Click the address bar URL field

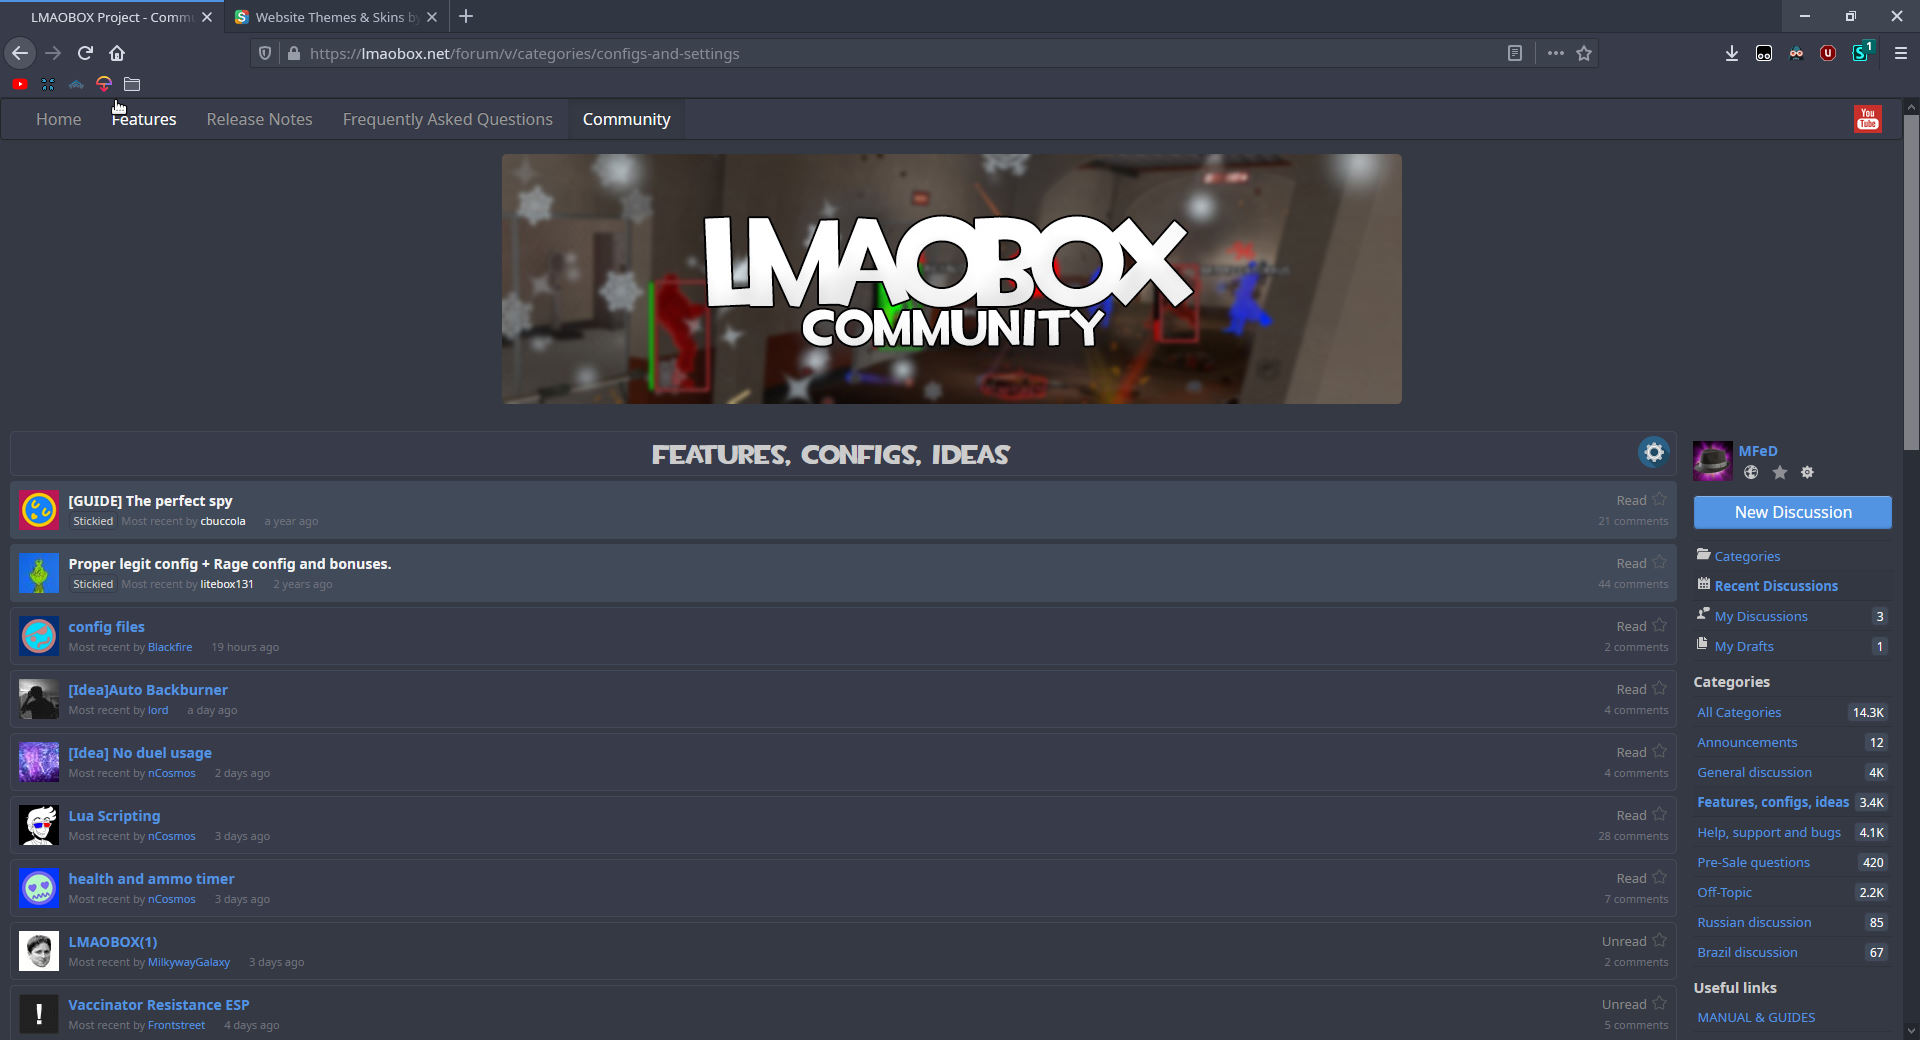(x=880, y=53)
